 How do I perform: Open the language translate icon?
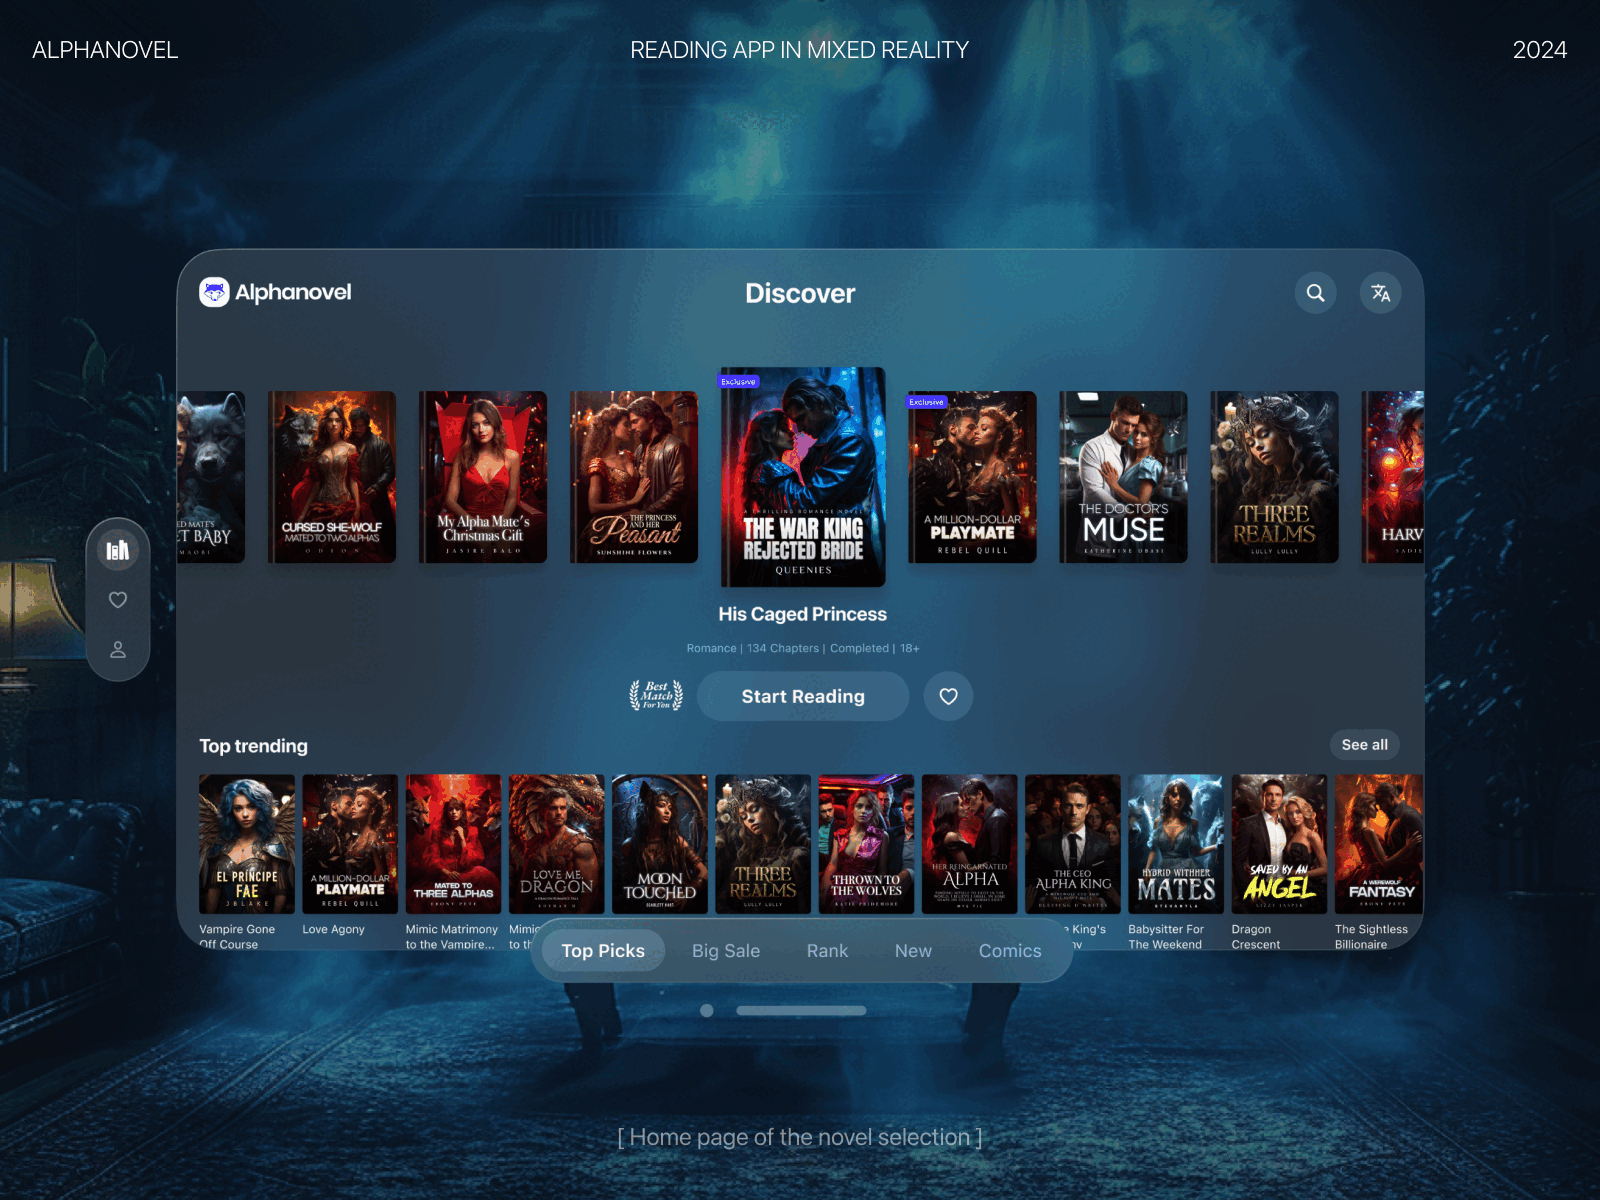point(1380,293)
